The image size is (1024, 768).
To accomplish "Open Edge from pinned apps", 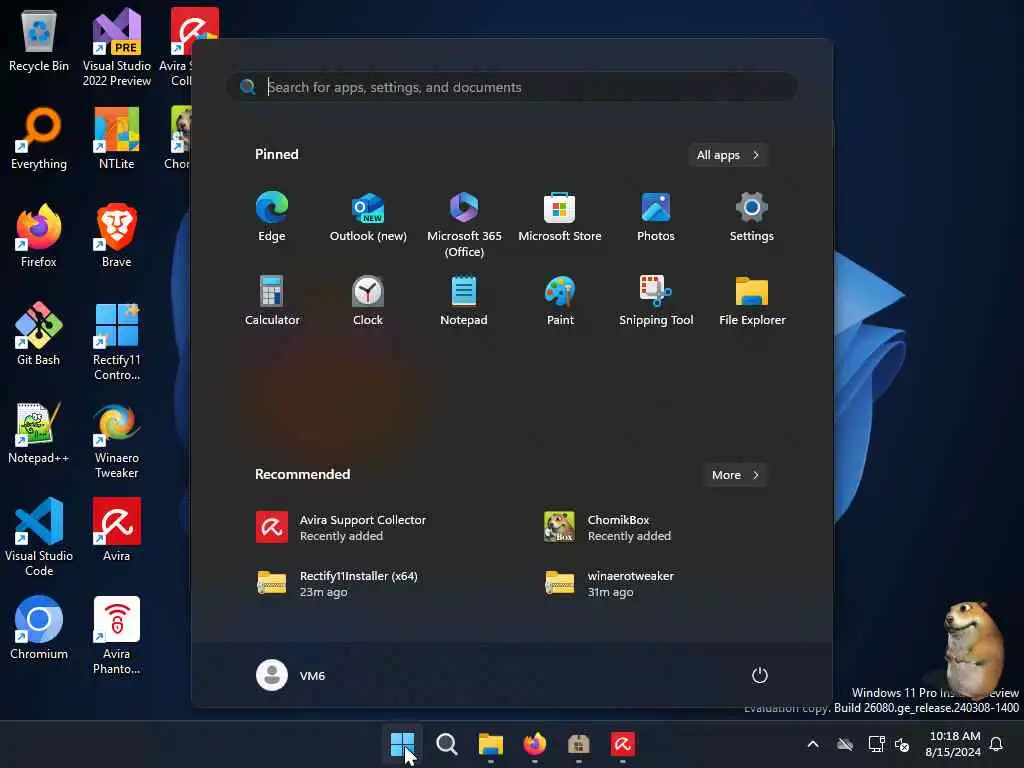I will (x=272, y=217).
